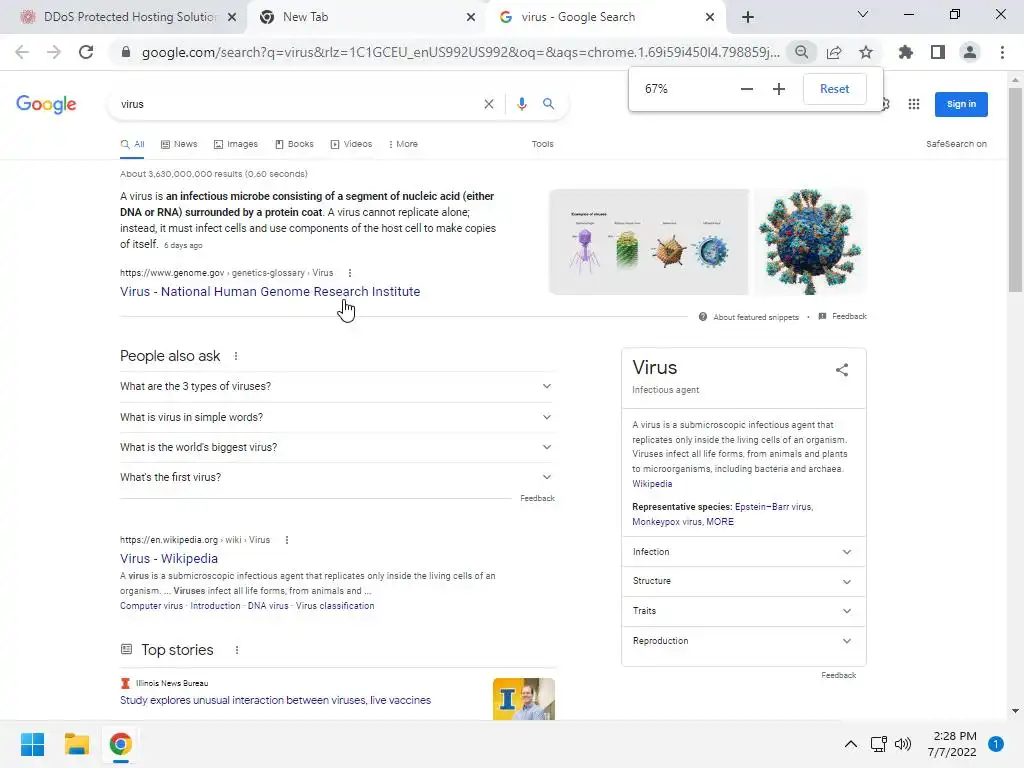Open search Tools
Image resolution: width=1024 pixels, height=768 pixels.
click(542, 144)
